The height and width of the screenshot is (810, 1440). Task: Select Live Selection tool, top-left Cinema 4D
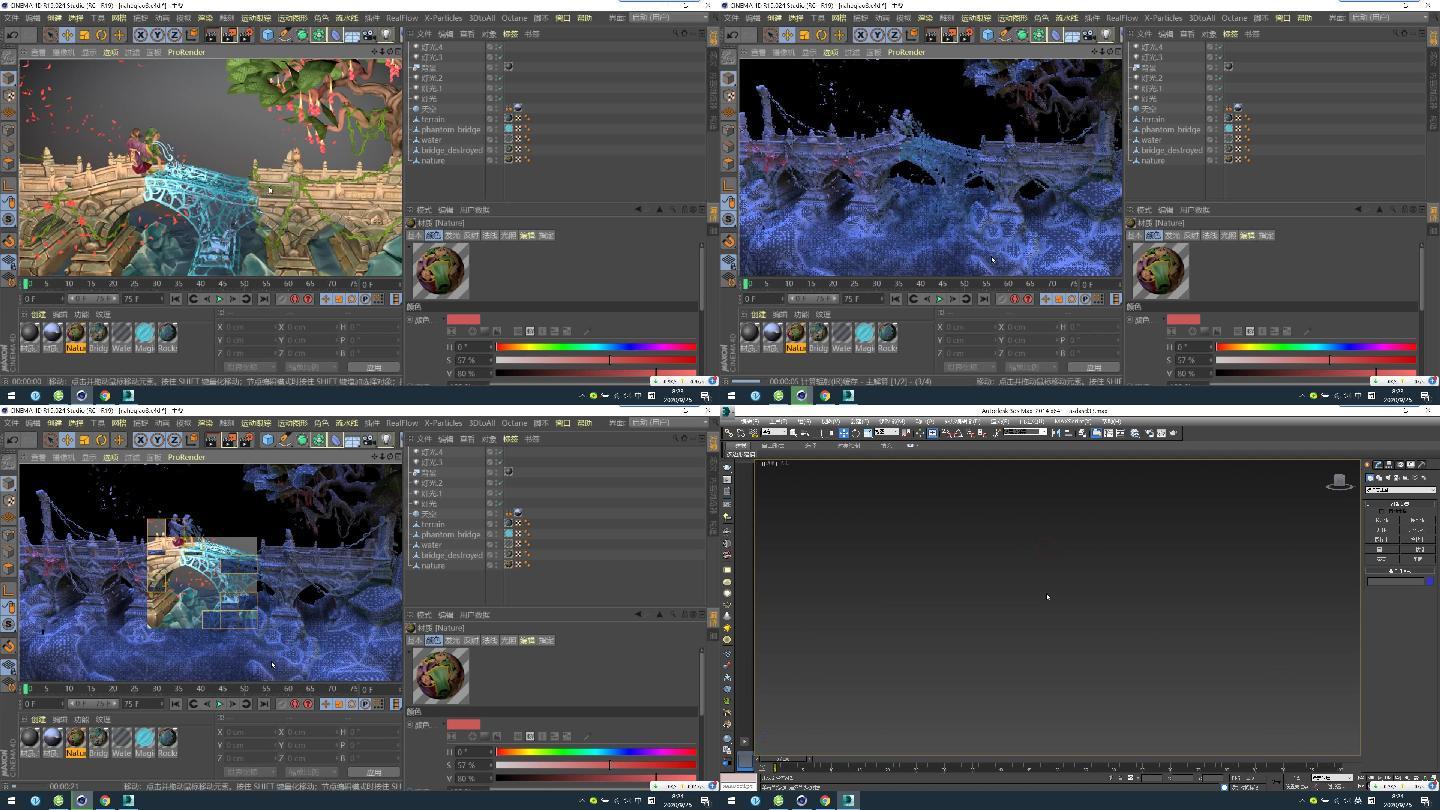point(51,35)
